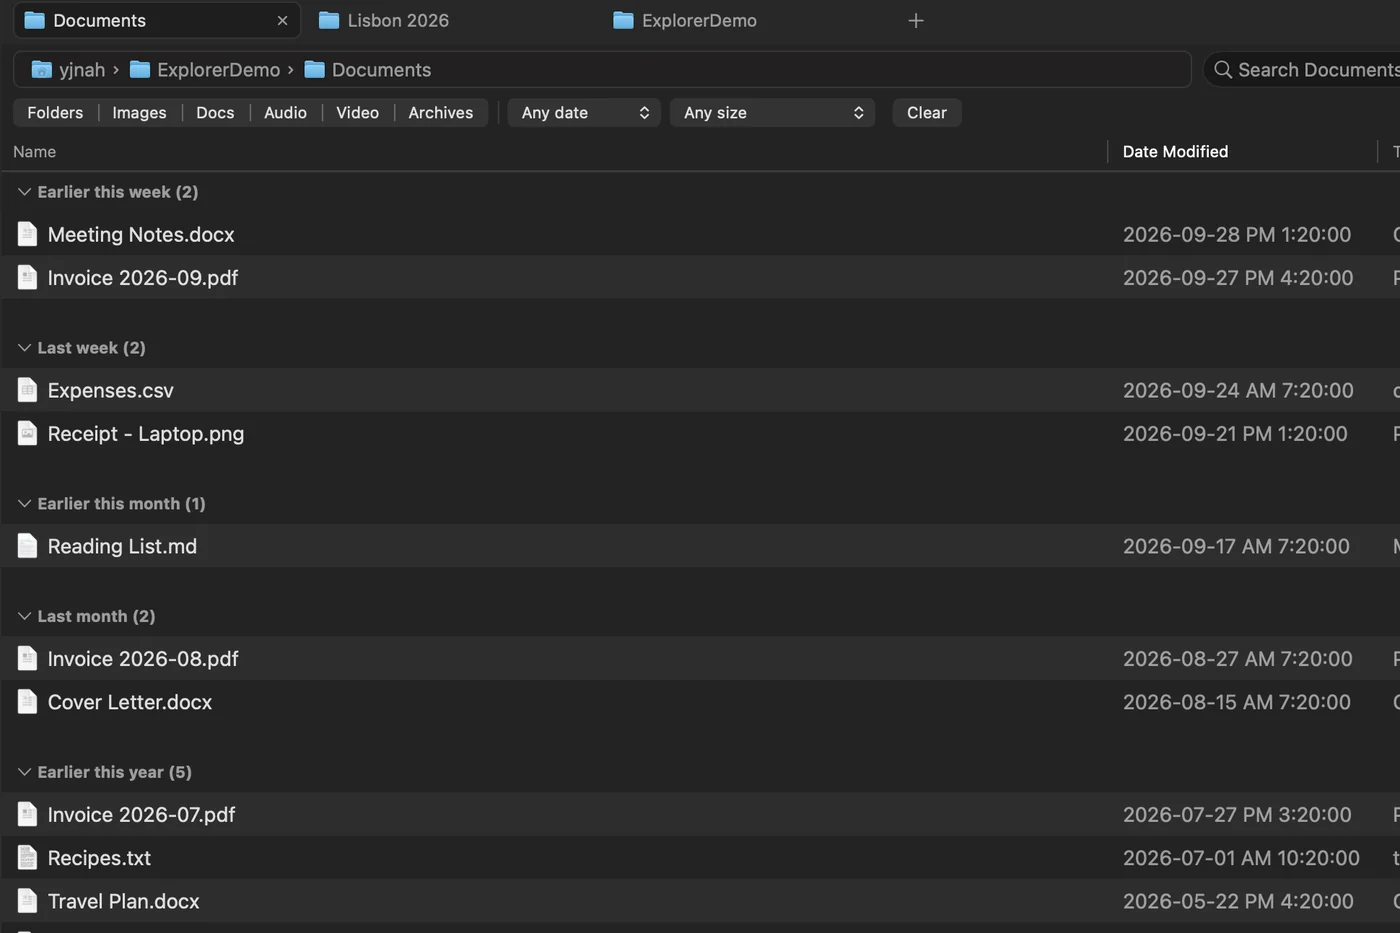Viewport: 1400px width, 933px height.
Task: Select the 2026-09-28 PM 1:20:00 date cell
Action: pos(1237,234)
